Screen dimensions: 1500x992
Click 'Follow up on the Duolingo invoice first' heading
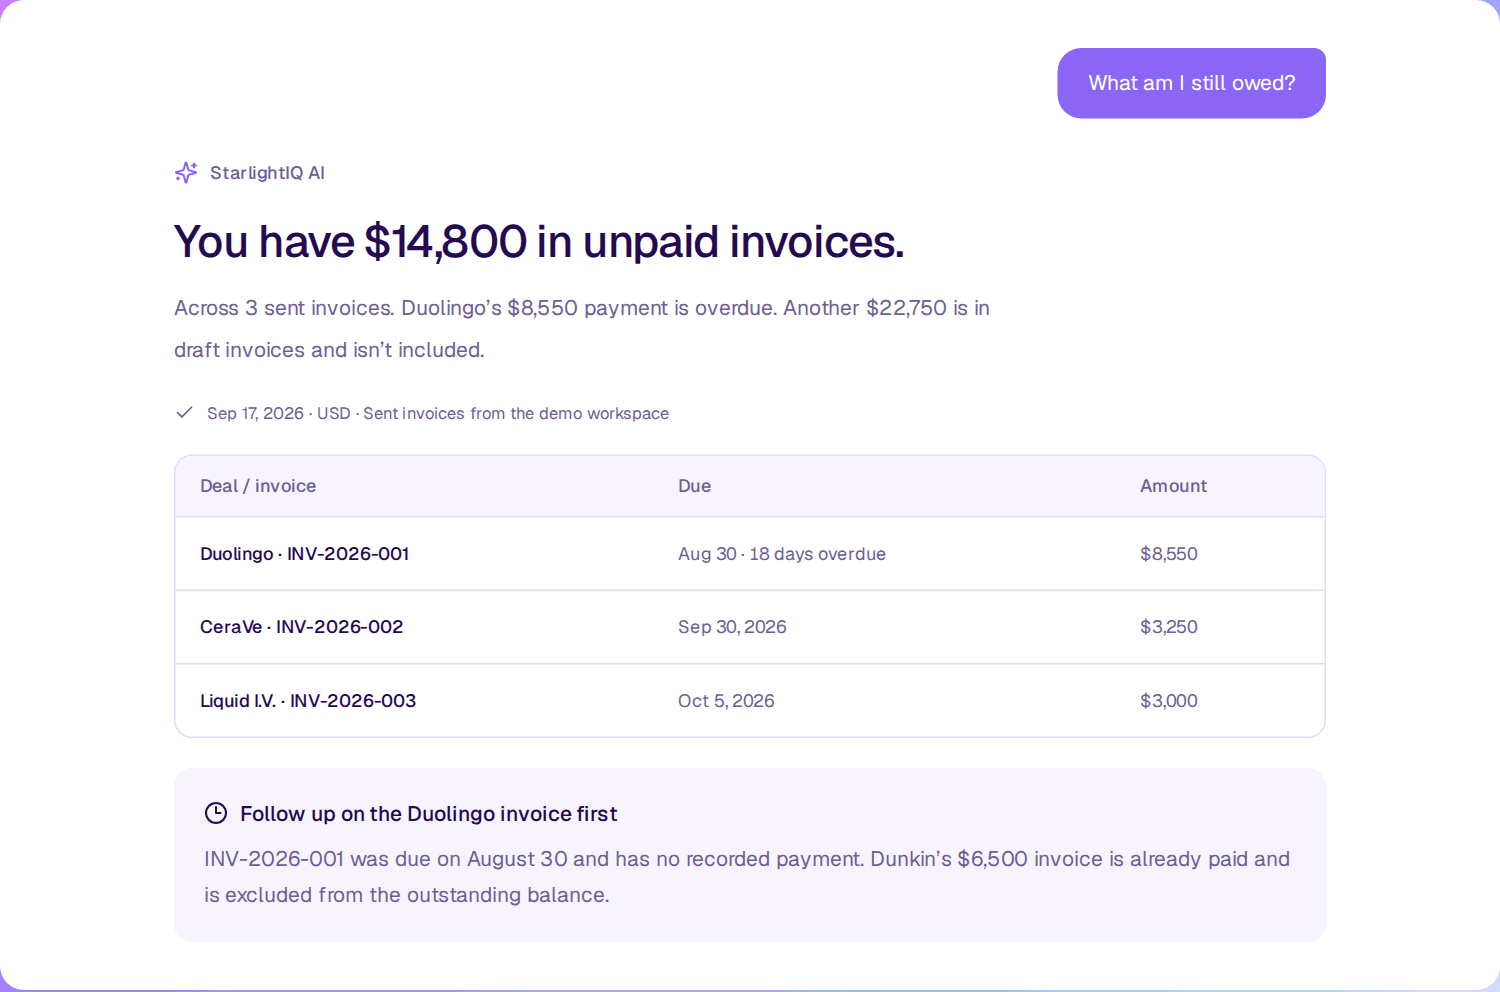[429, 814]
